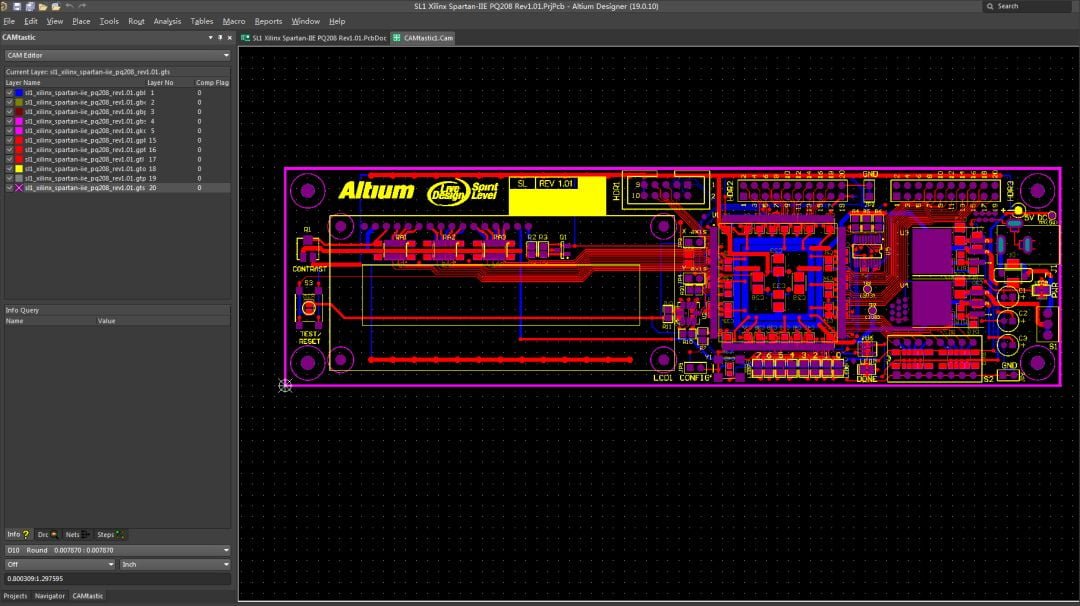Click blue color swatch of layer 1
The width and height of the screenshot is (1080, 606).
click(19, 92)
